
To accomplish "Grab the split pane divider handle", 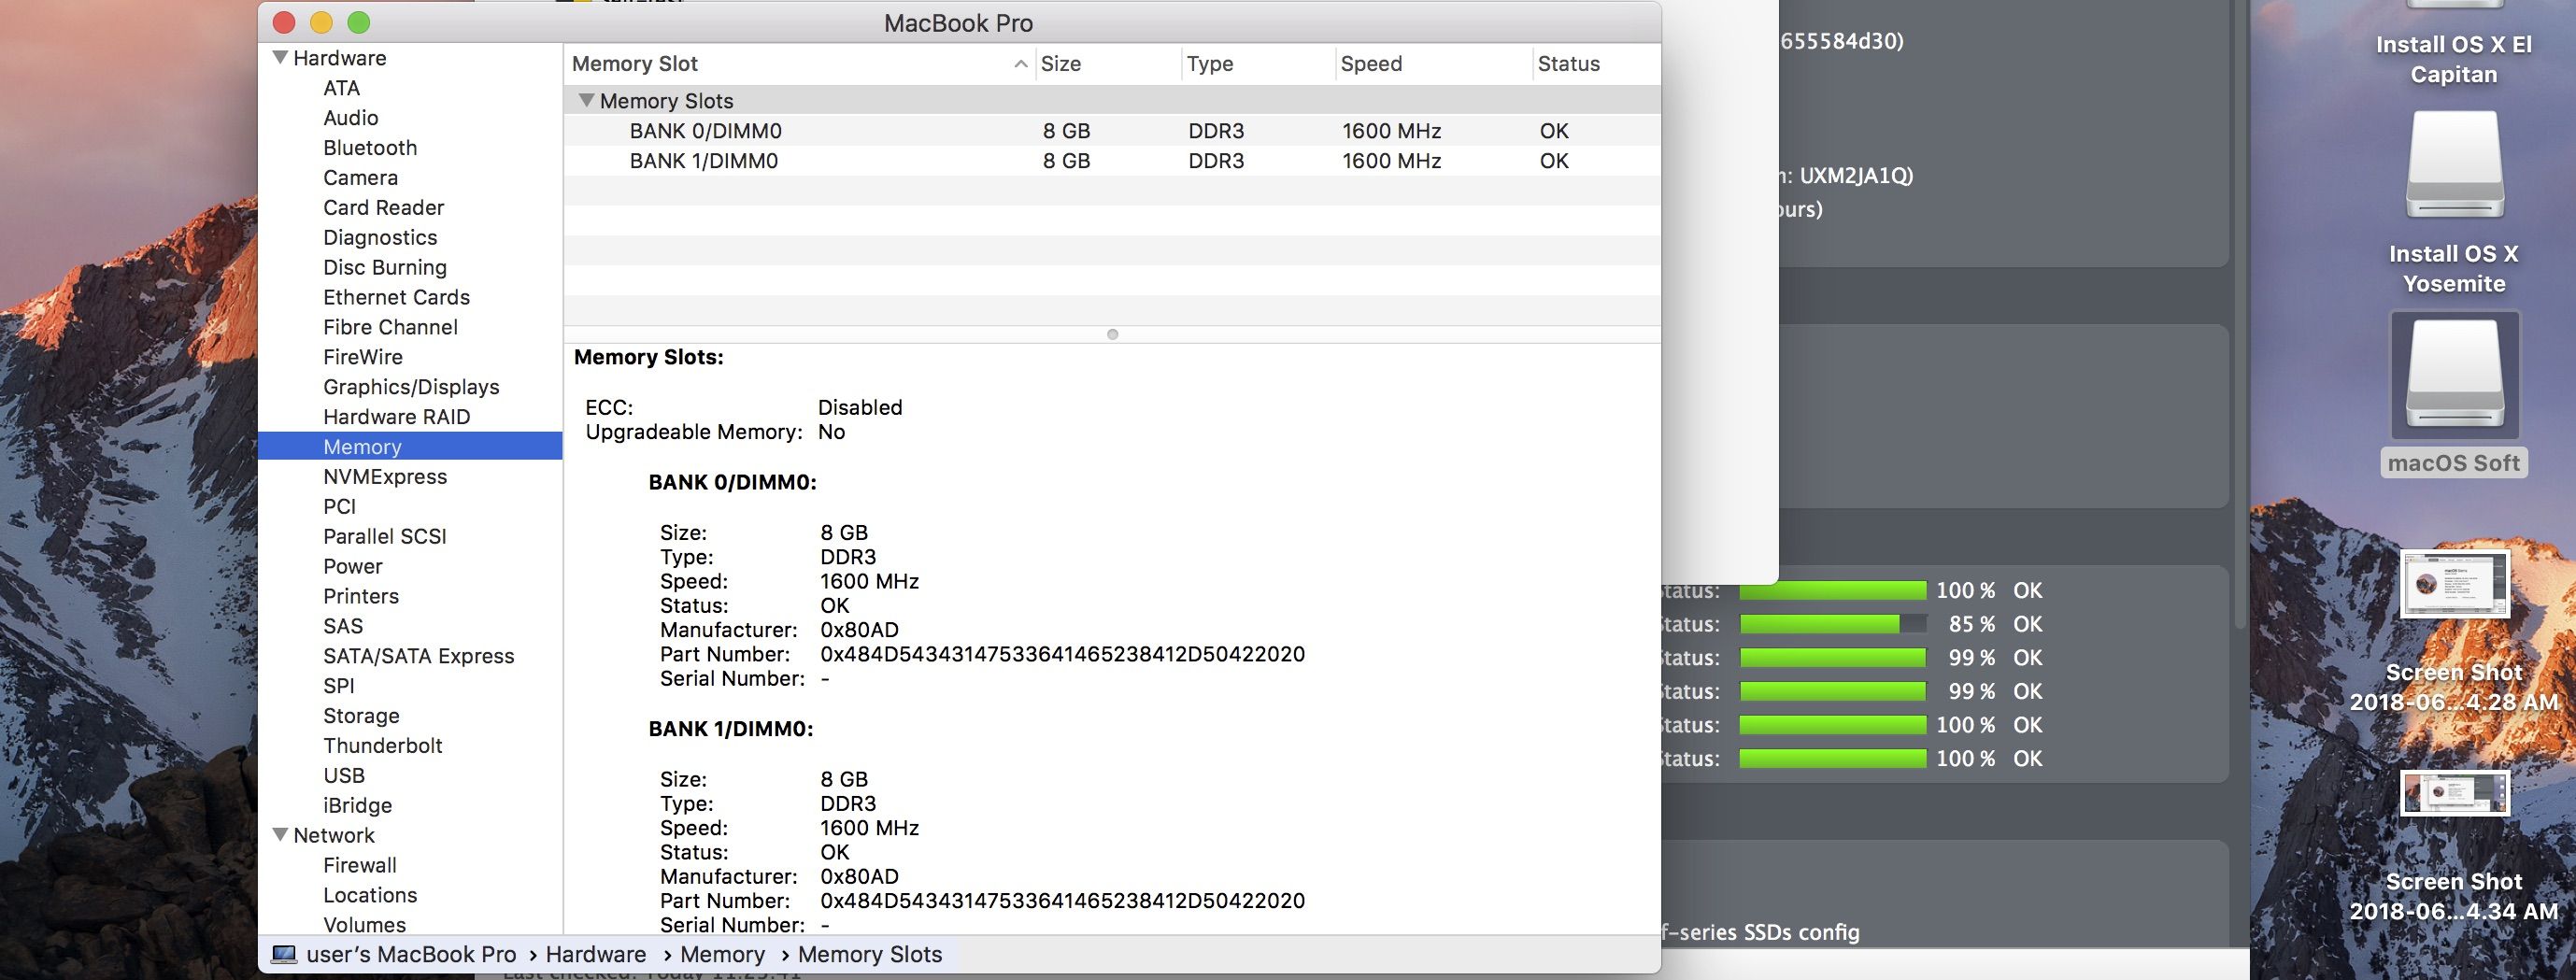I will pyautogui.click(x=1112, y=334).
